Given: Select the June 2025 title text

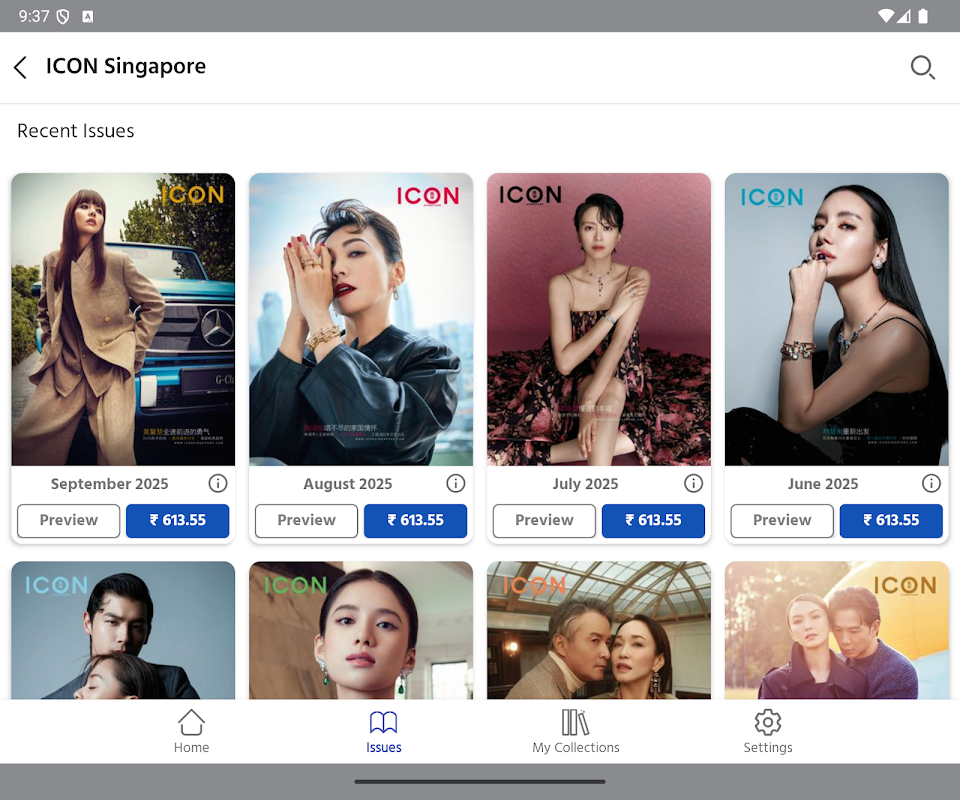Looking at the screenshot, I should tap(823, 484).
